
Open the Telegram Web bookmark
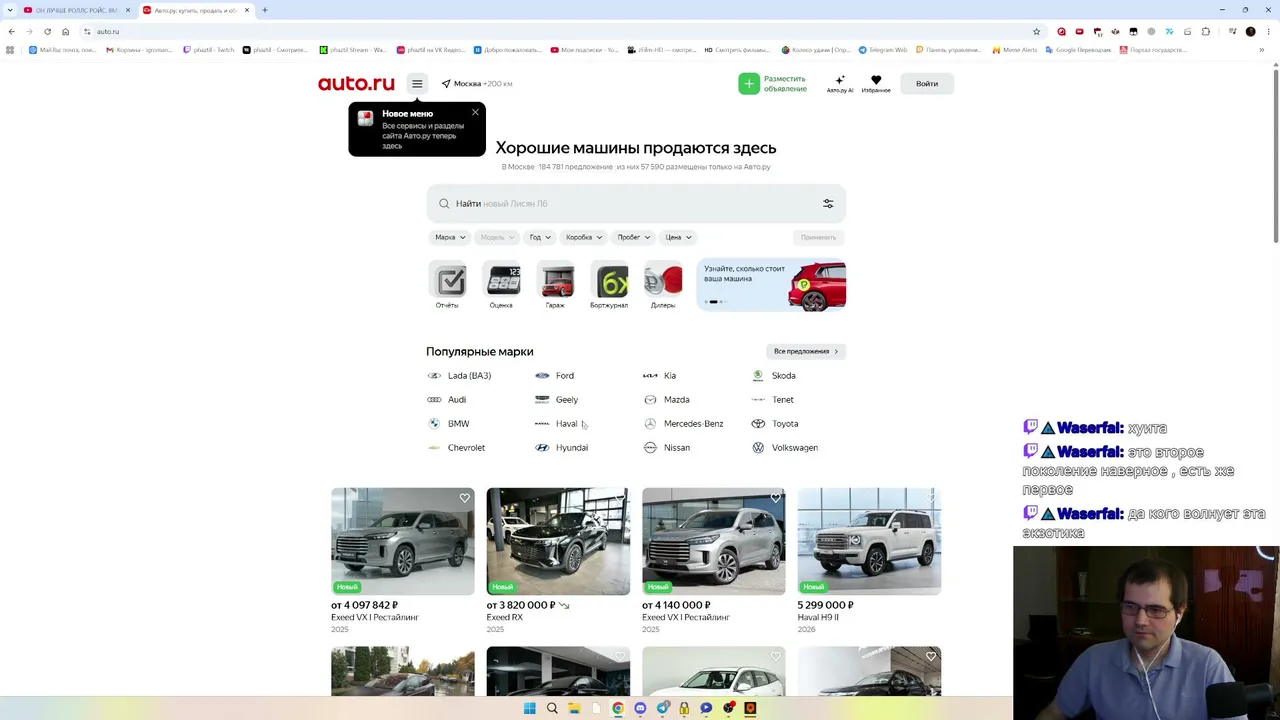882,49
